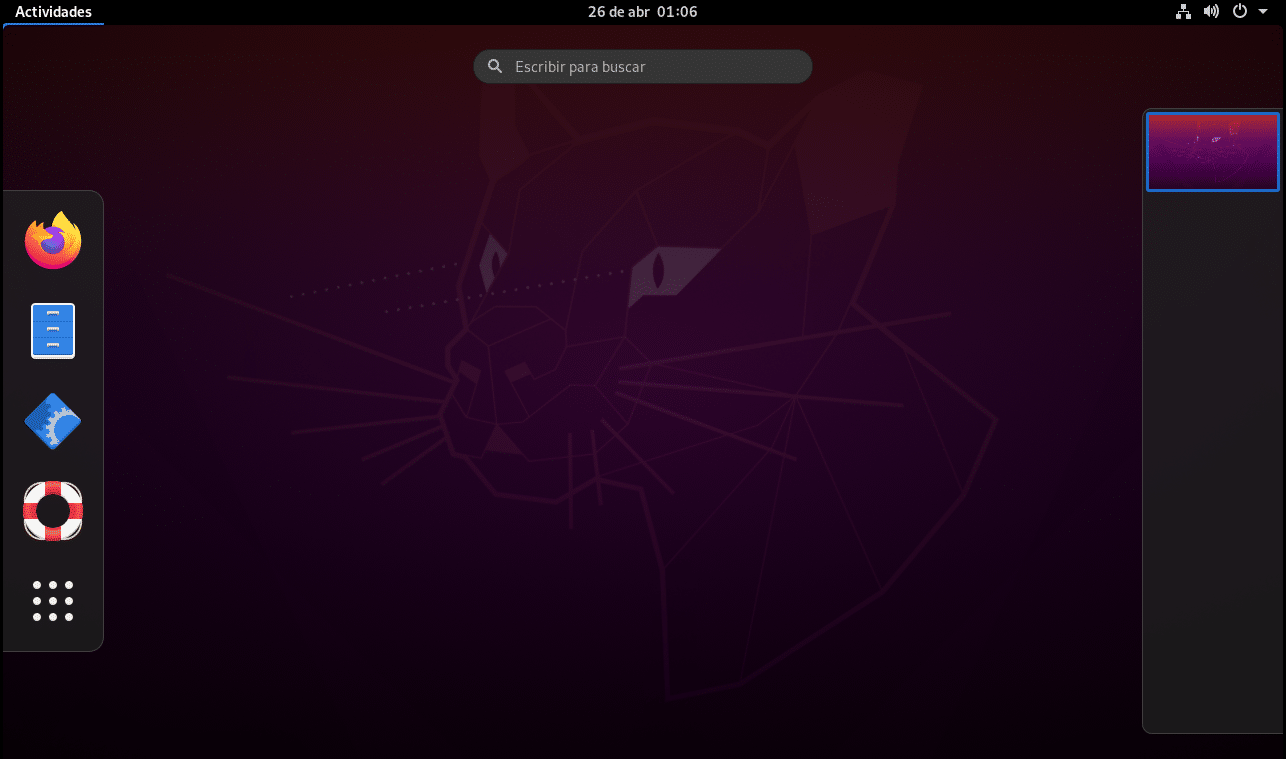The image size is (1286, 759).
Task: Open the Files application from the dock
Action: 52,330
